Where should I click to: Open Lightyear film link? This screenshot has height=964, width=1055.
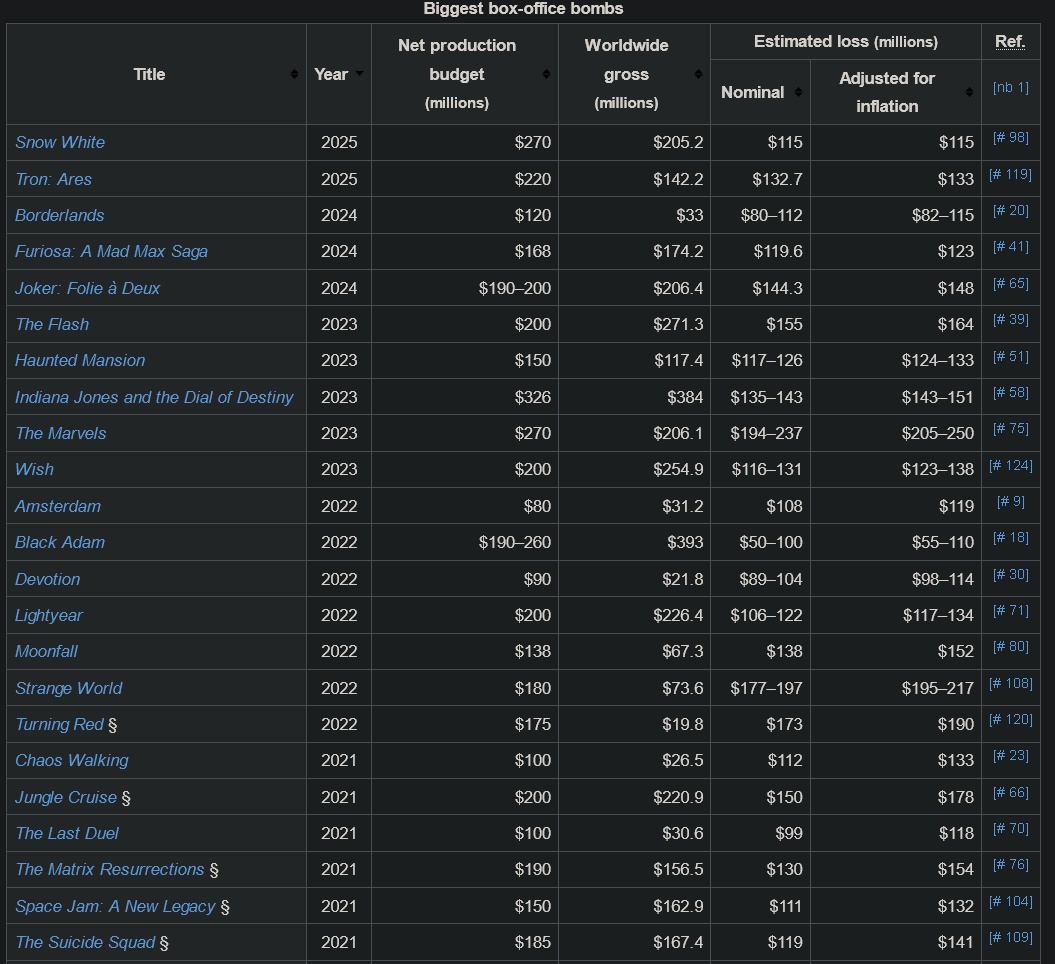click(48, 616)
